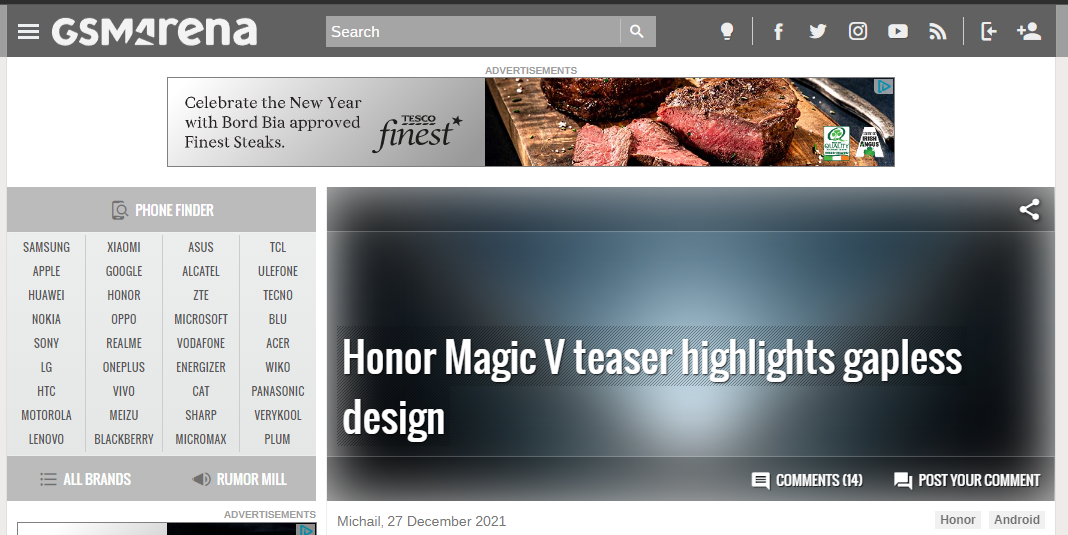Open Lenovo brand page
The width and height of the screenshot is (1068, 535).
click(x=46, y=439)
